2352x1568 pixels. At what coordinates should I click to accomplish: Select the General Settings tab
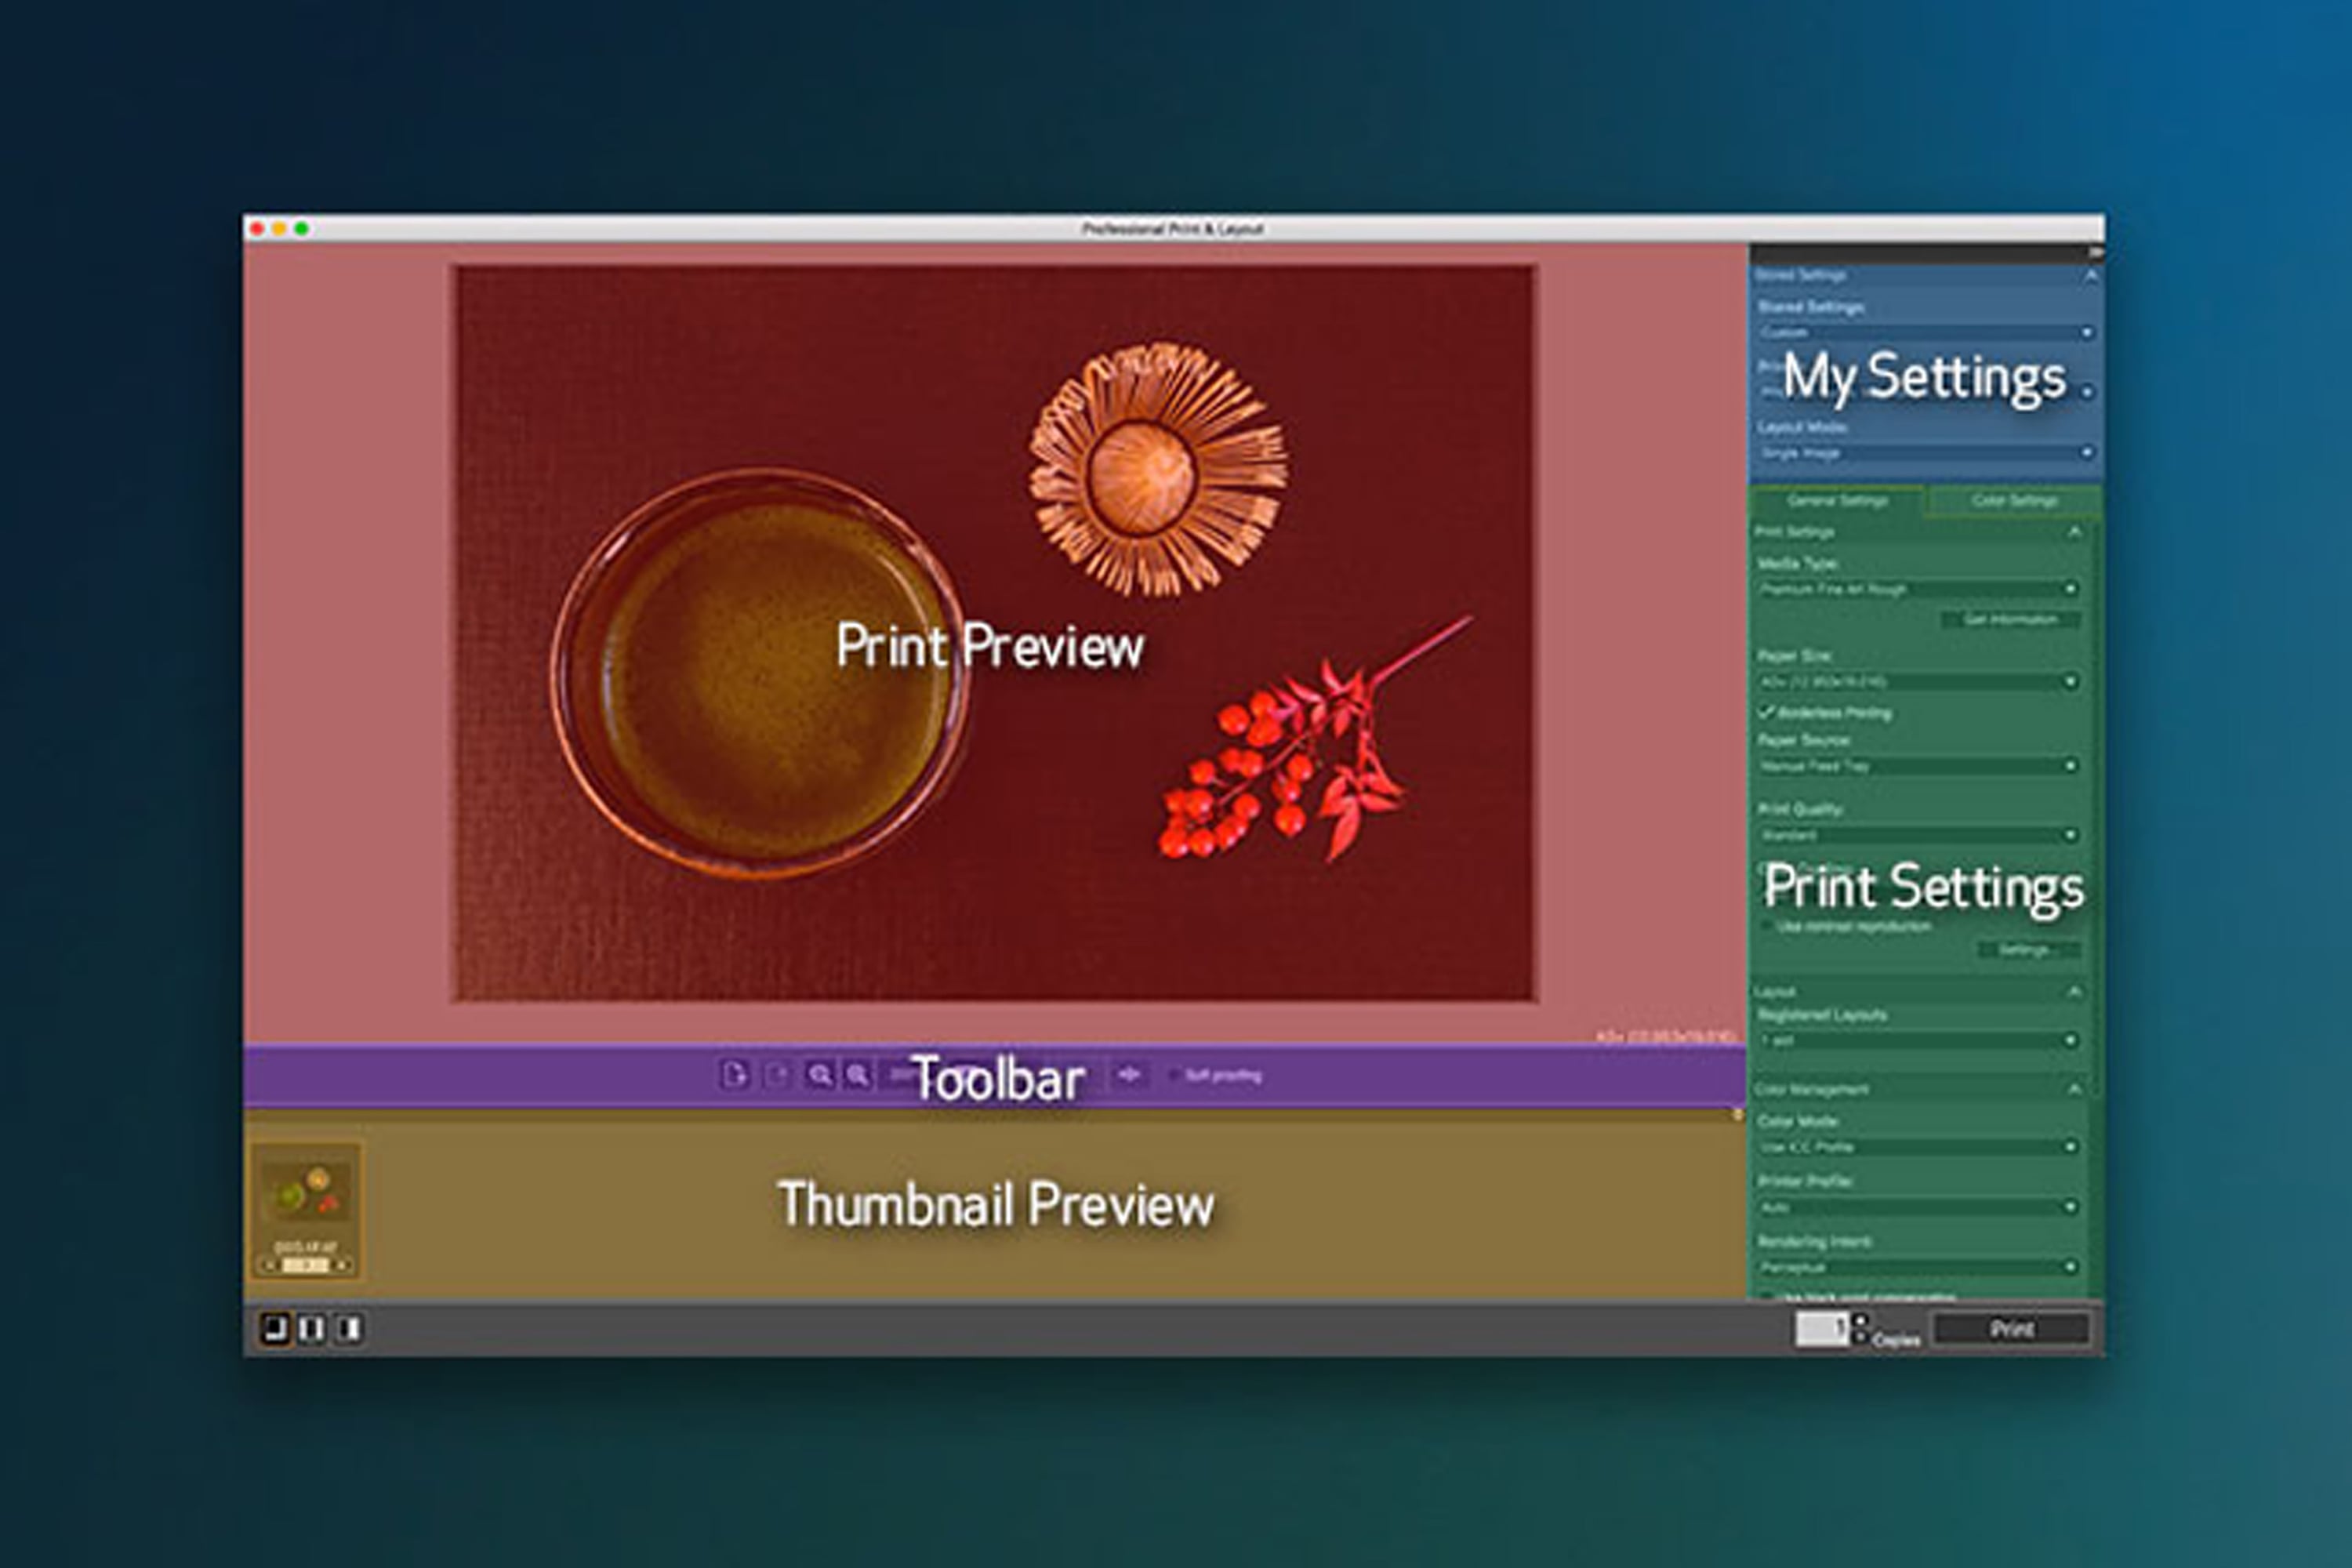pos(1837,500)
